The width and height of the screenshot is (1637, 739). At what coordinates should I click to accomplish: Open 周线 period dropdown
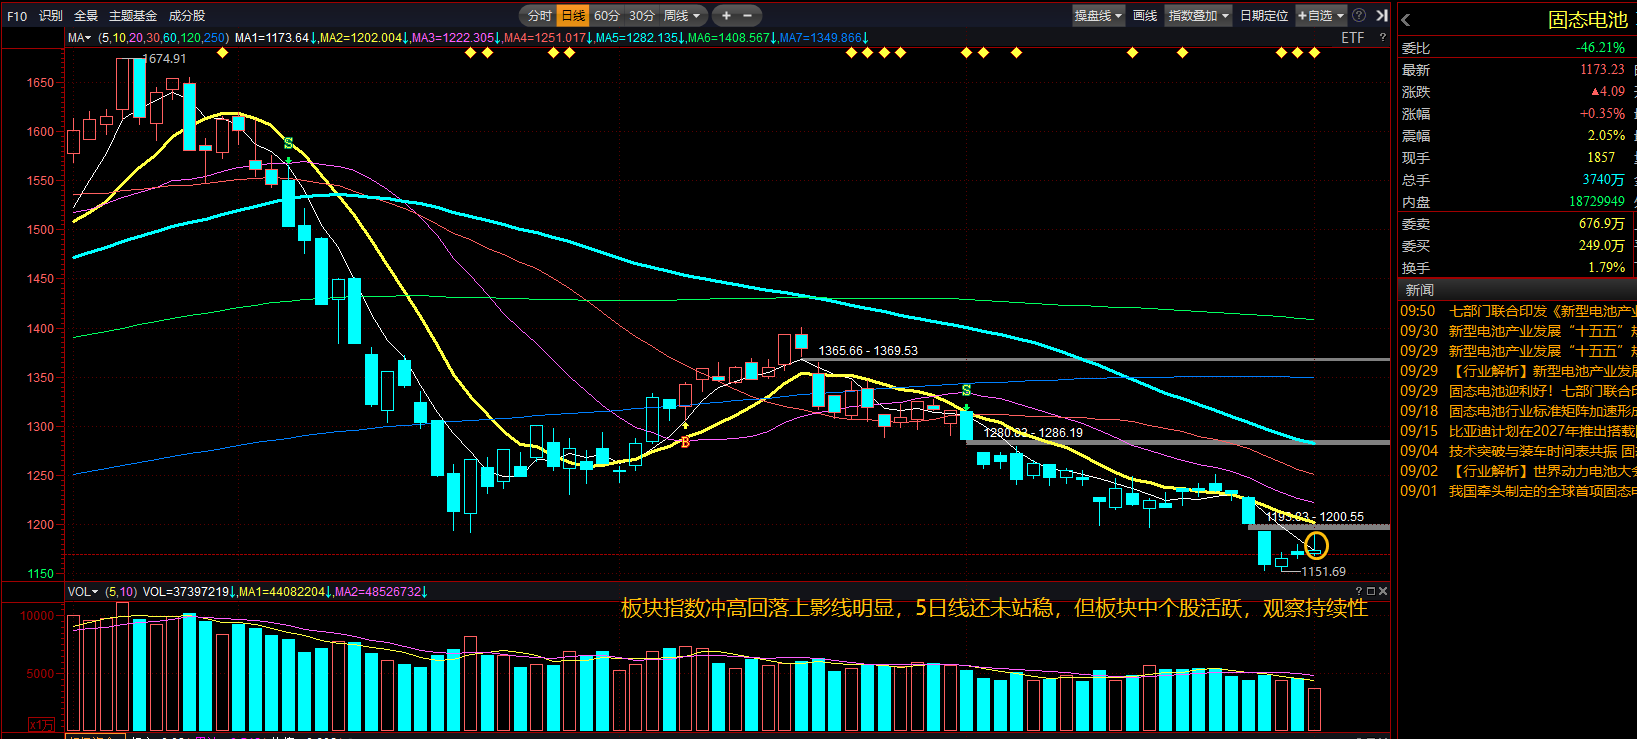coord(683,15)
